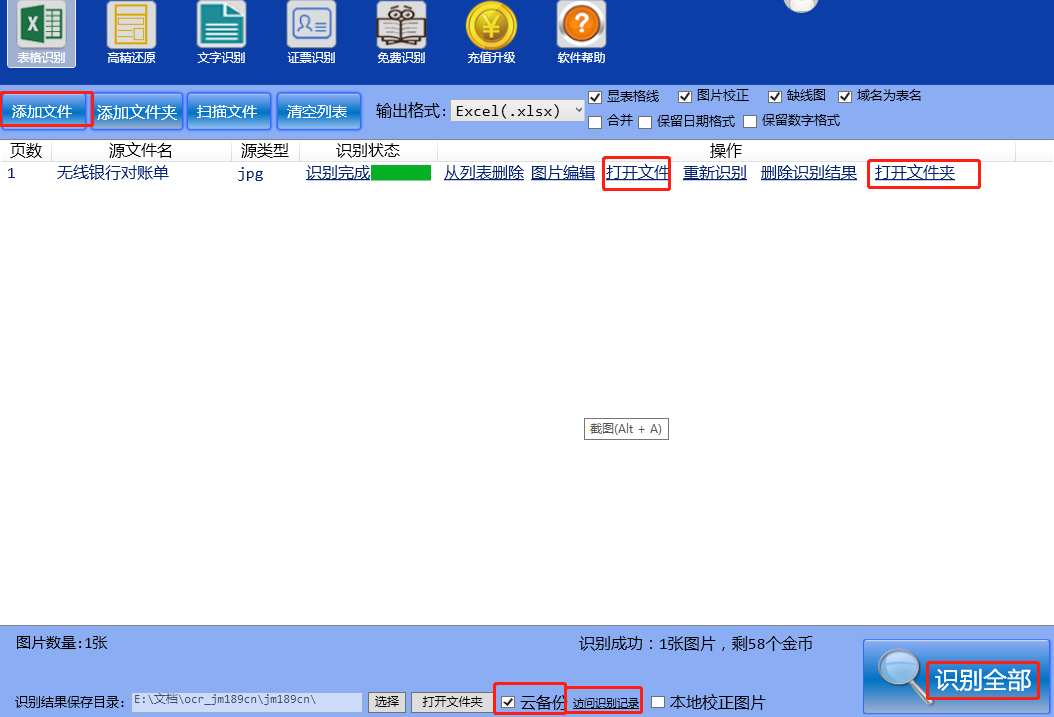Select the 高精还原 high-precision restore icon

tap(131, 32)
